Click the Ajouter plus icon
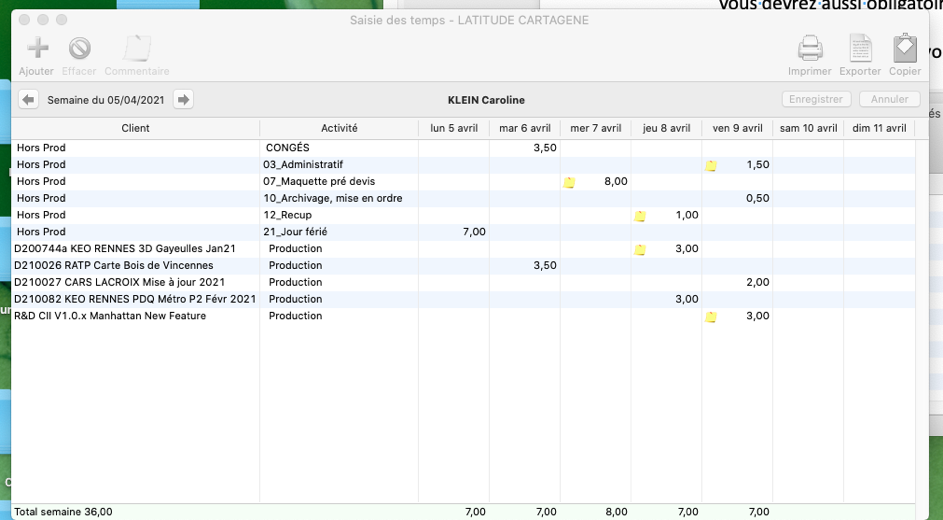 point(37,48)
